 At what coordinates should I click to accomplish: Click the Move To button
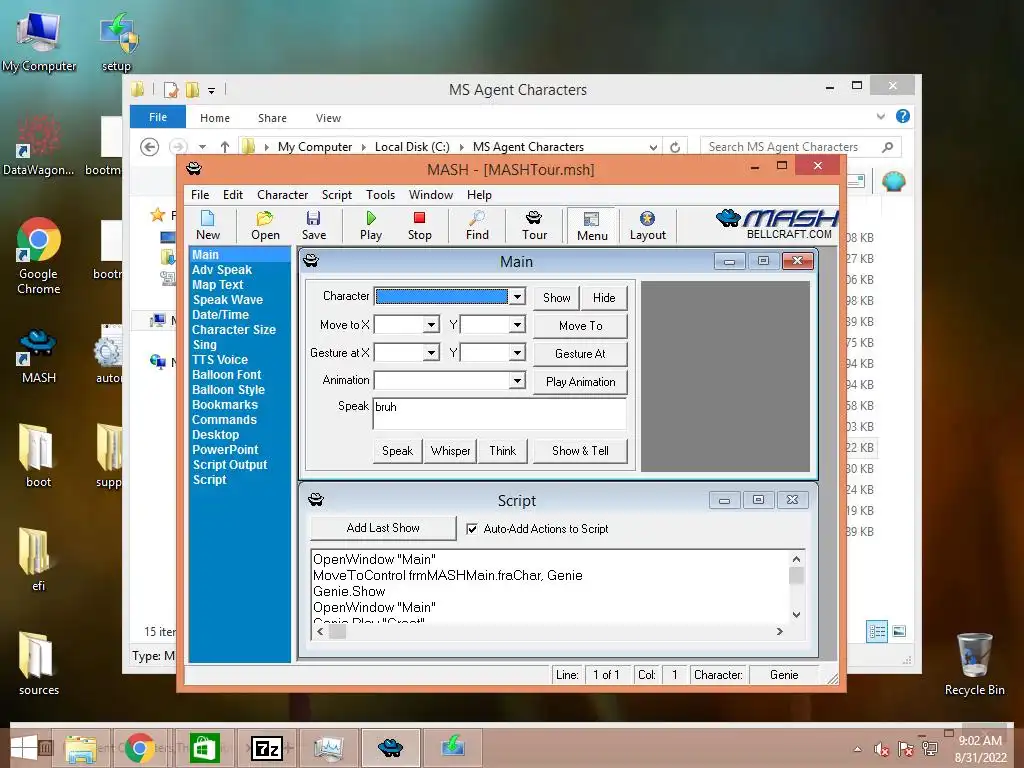pyautogui.click(x=581, y=325)
